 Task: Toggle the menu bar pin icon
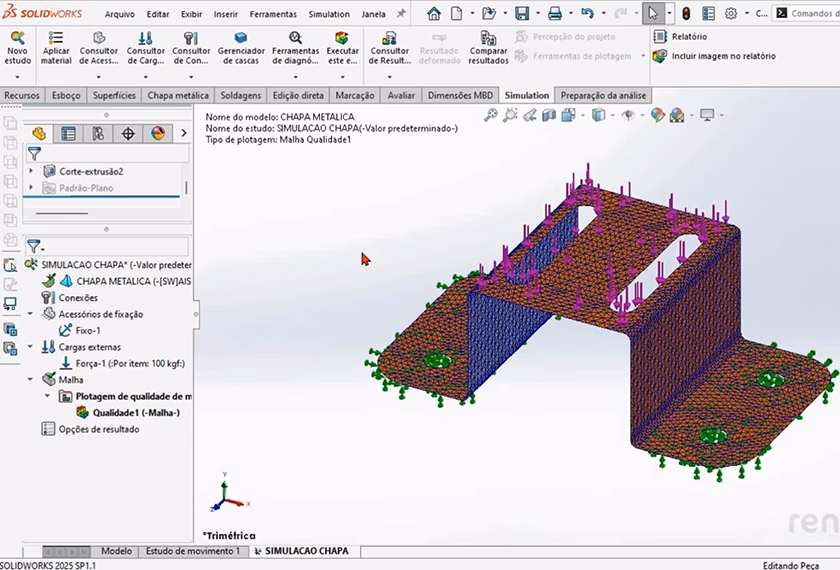point(401,14)
